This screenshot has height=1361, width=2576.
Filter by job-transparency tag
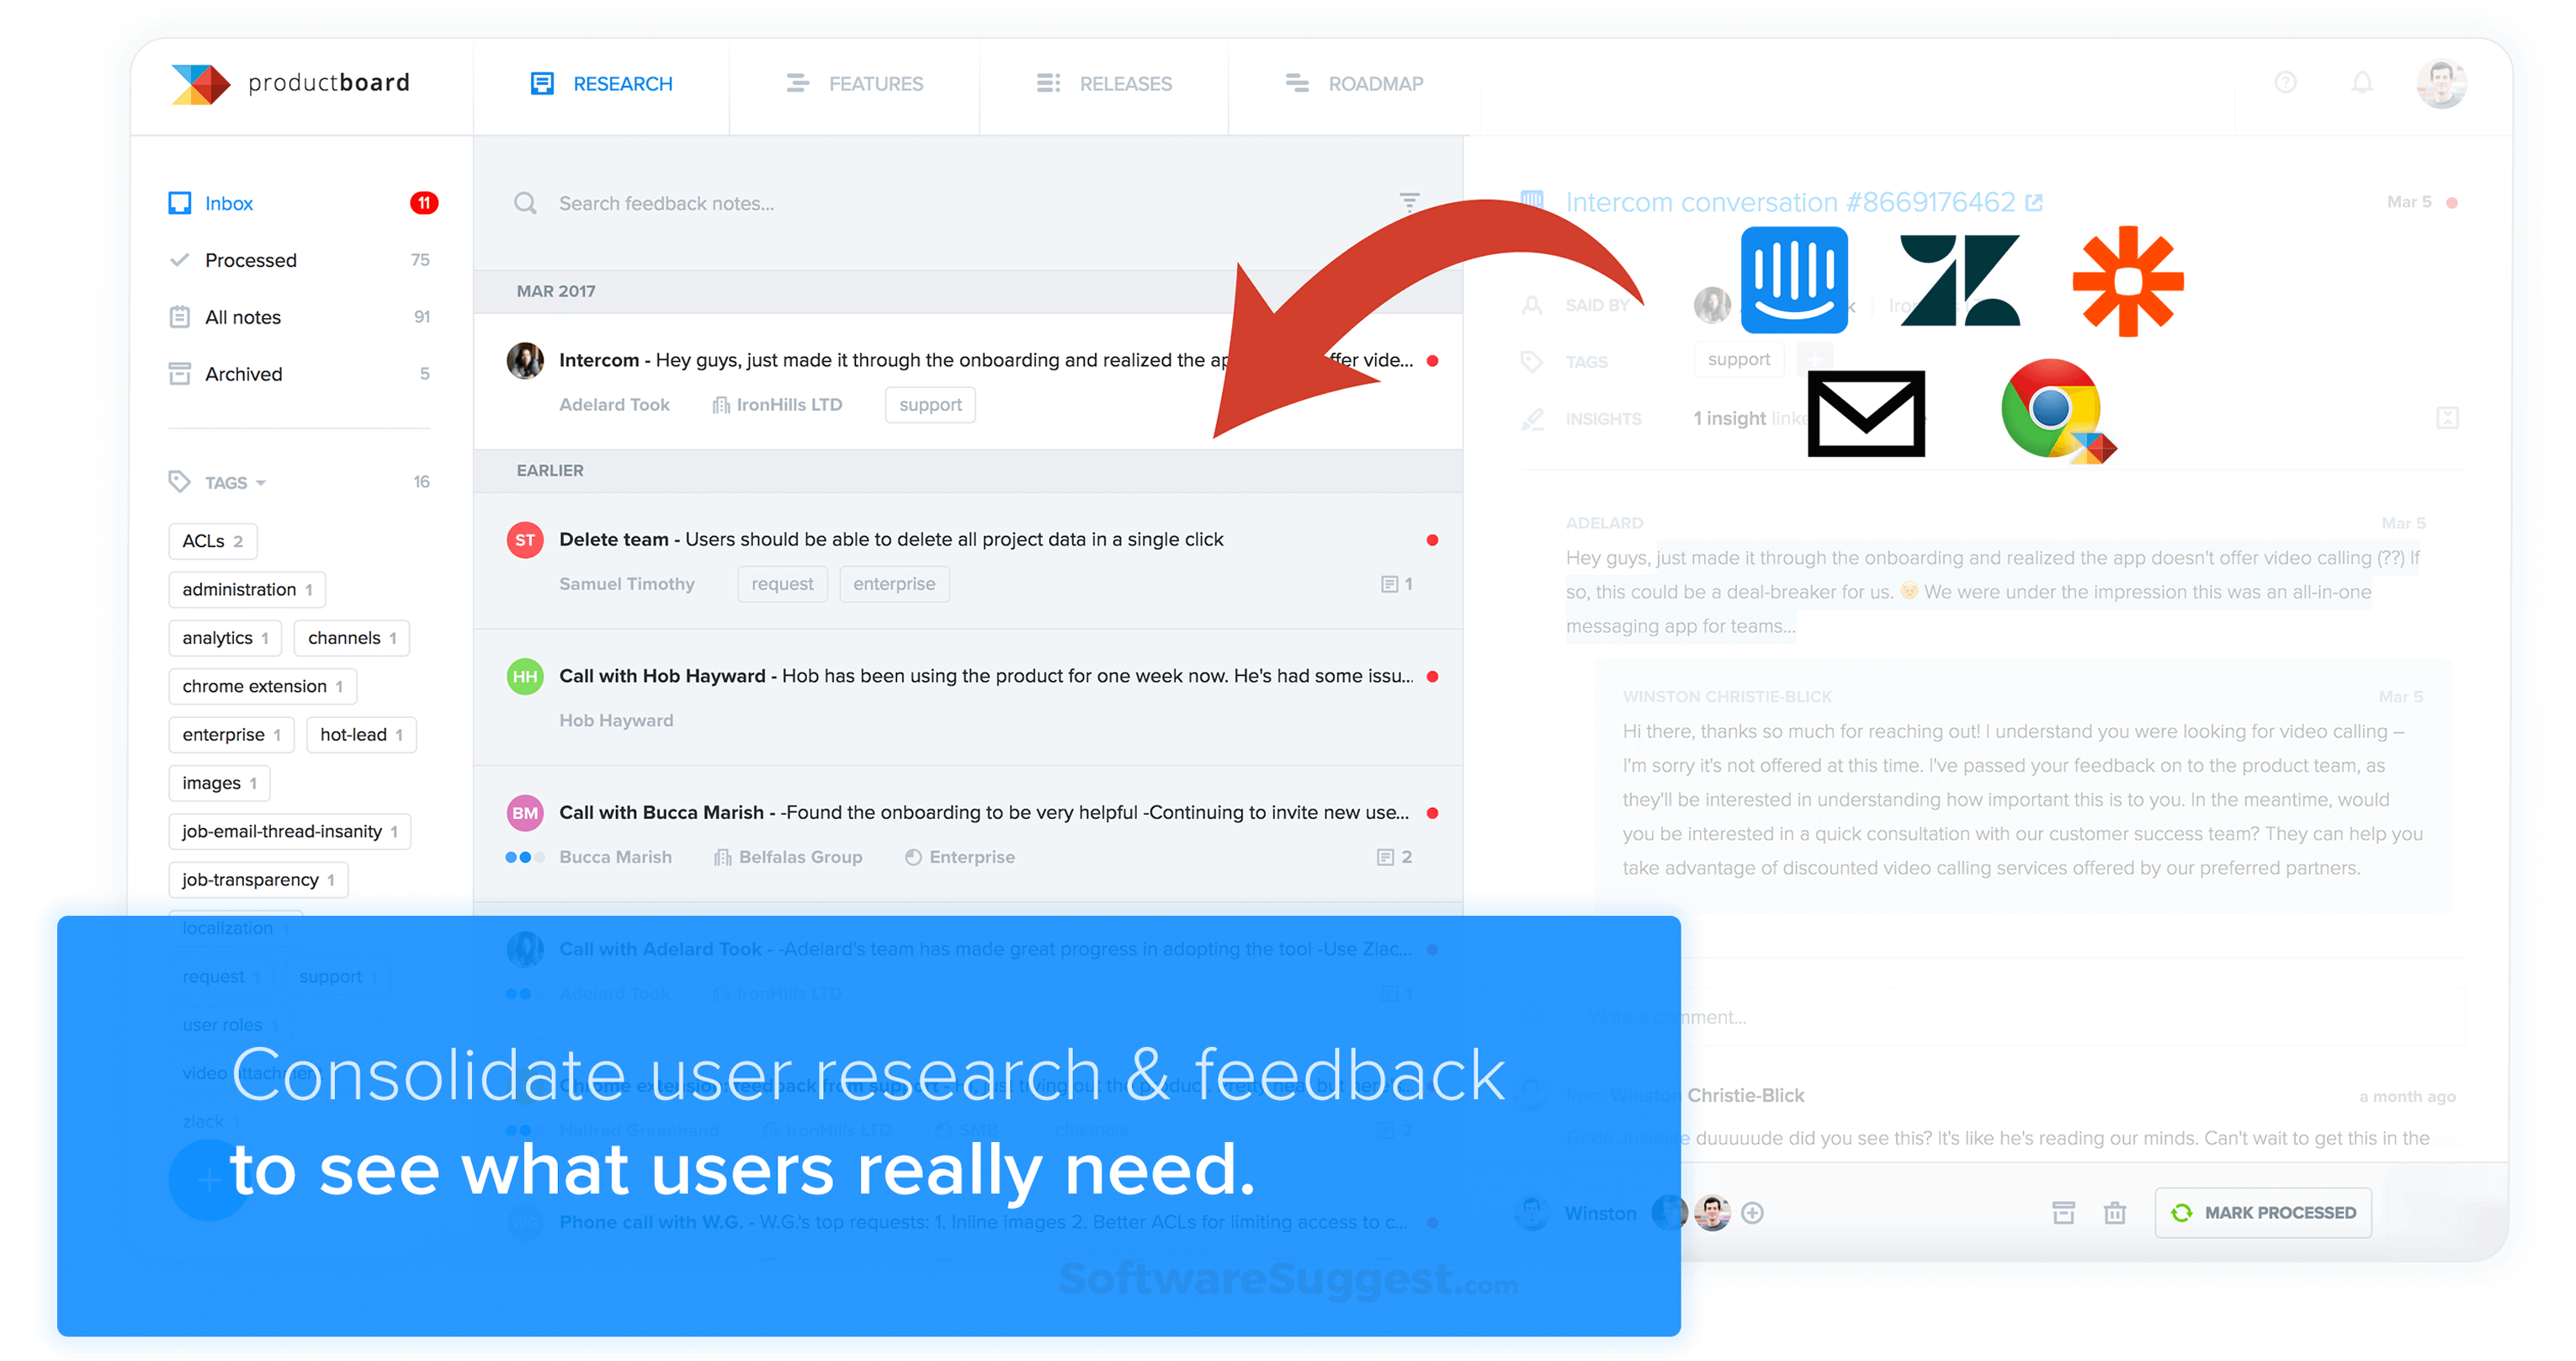pyautogui.click(x=258, y=880)
